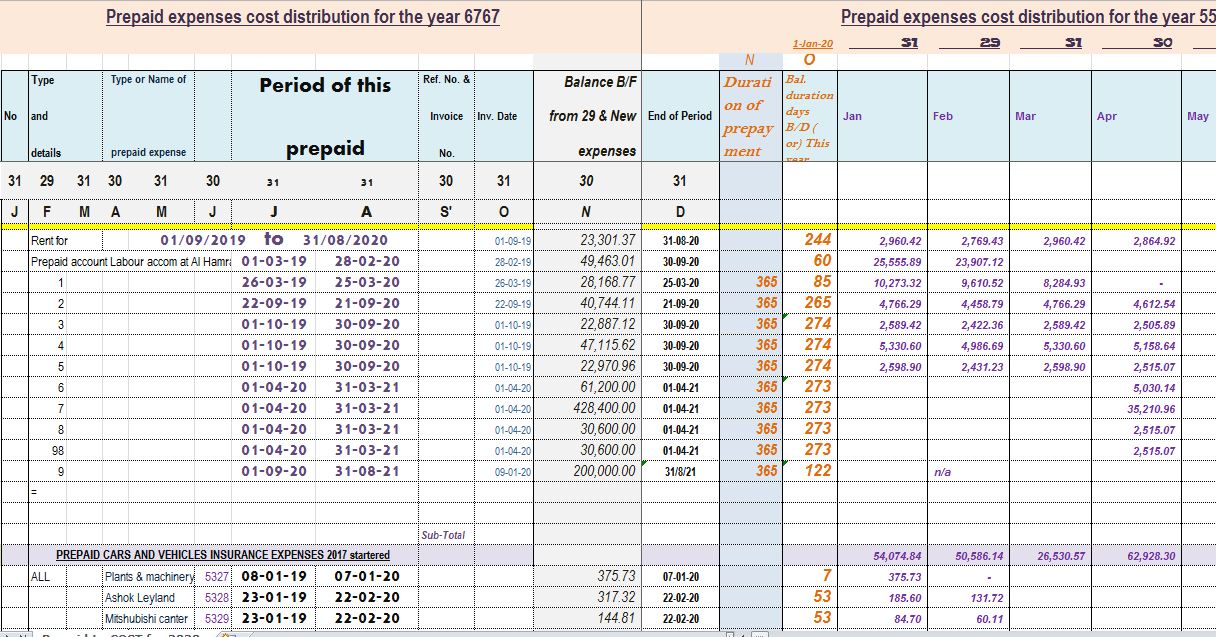
Task: Select the March value 8,284.93
Action: click(x=1062, y=283)
